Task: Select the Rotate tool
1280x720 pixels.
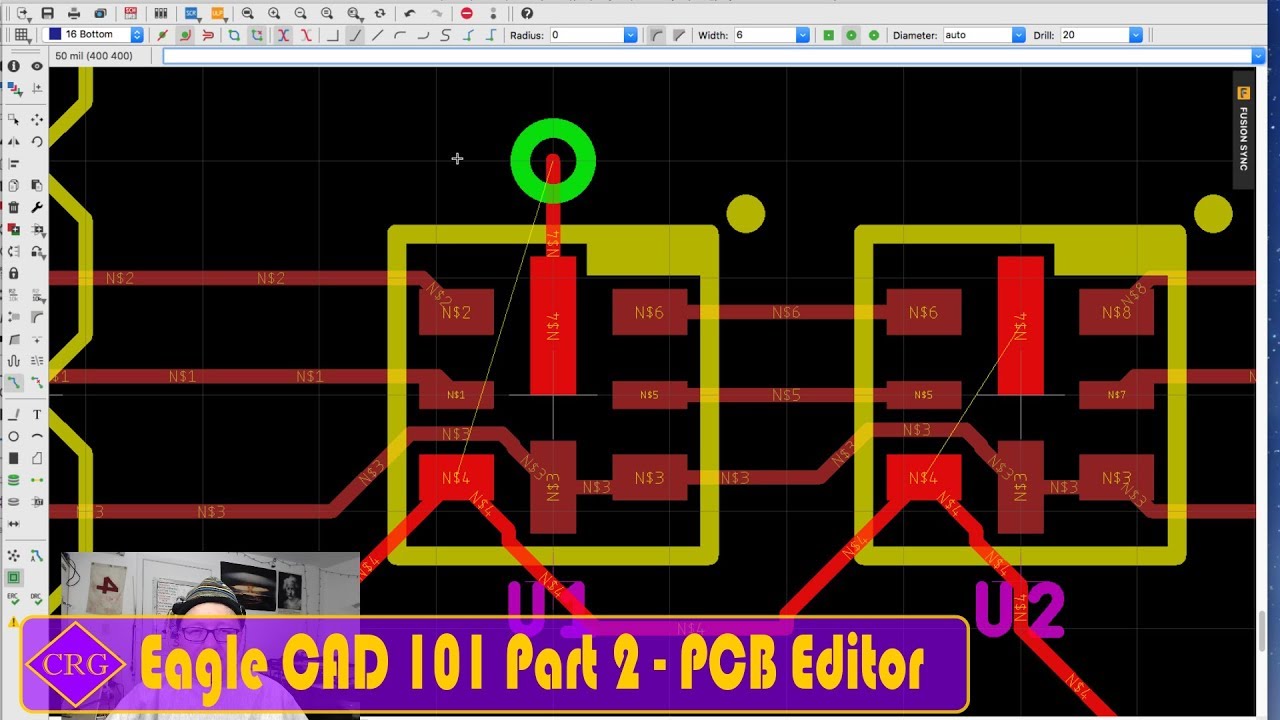Action: pos(37,141)
